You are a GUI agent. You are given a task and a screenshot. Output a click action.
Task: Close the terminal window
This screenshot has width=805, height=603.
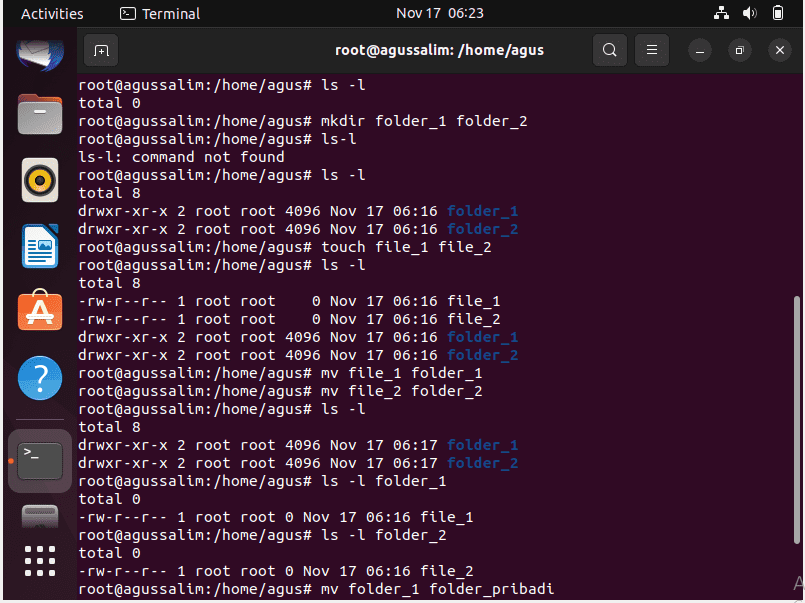(780, 50)
